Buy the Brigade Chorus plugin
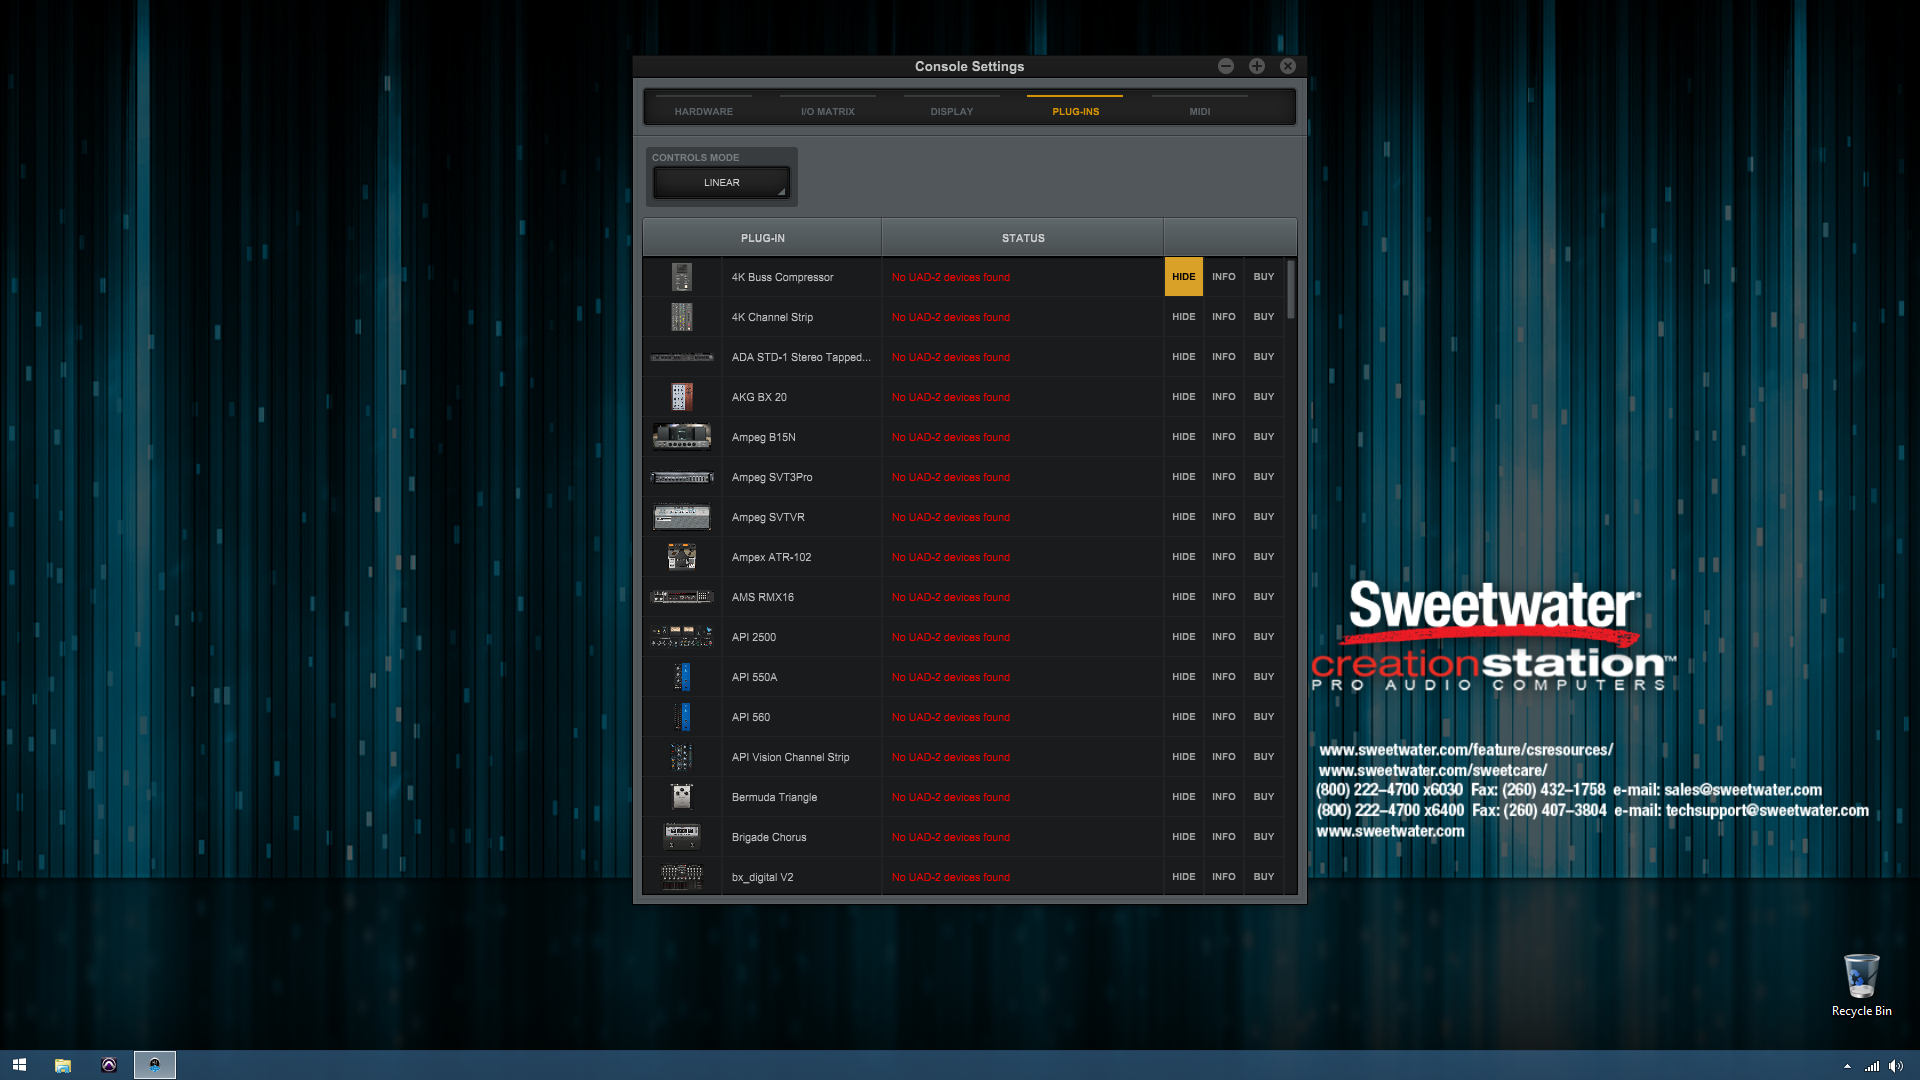Viewport: 1920px width, 1080px height. click(1263, 836)
